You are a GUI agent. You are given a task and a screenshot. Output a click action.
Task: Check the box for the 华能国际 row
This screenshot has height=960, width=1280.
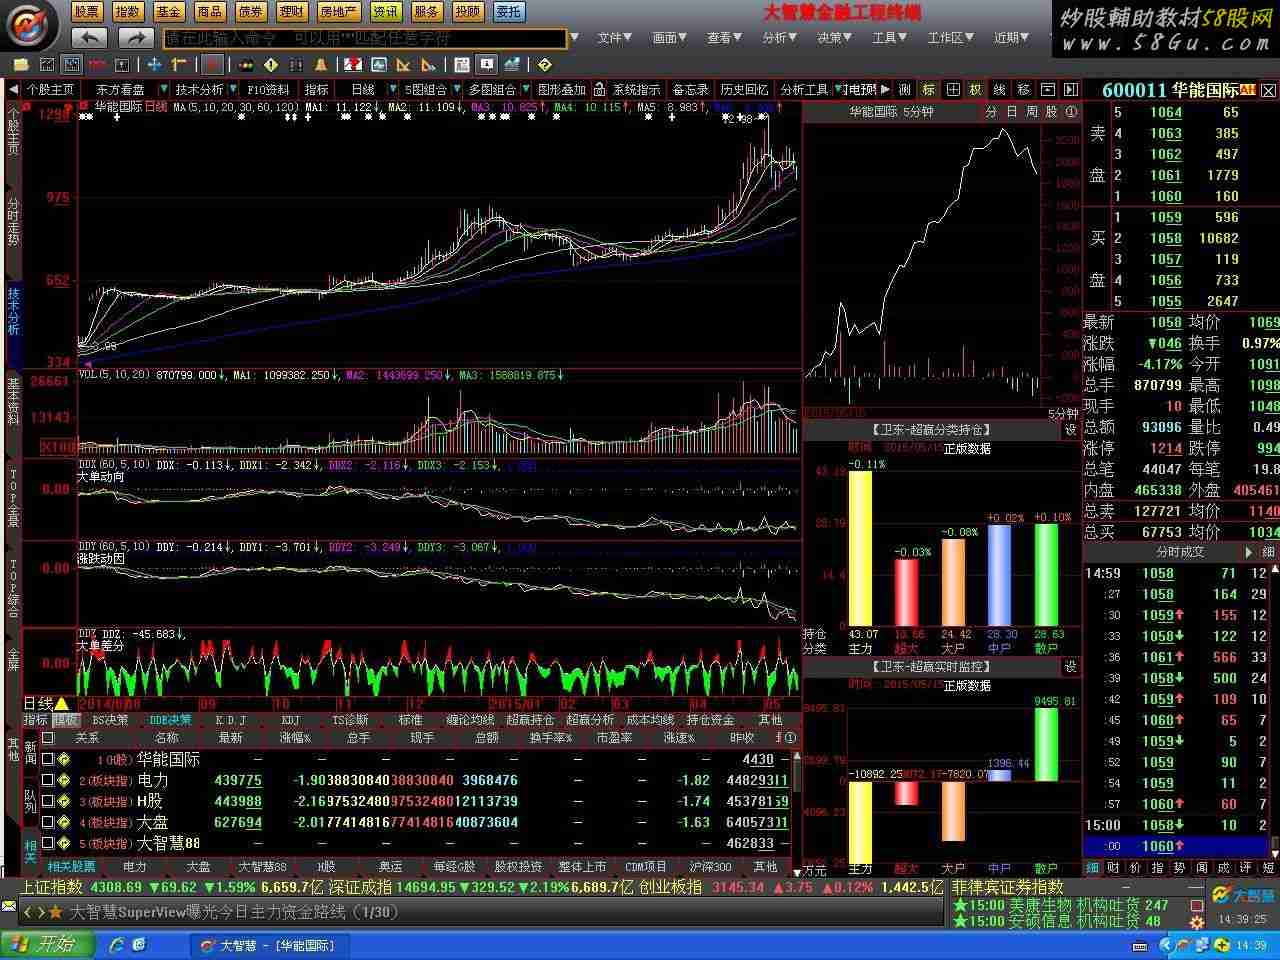tap(47, 759)
